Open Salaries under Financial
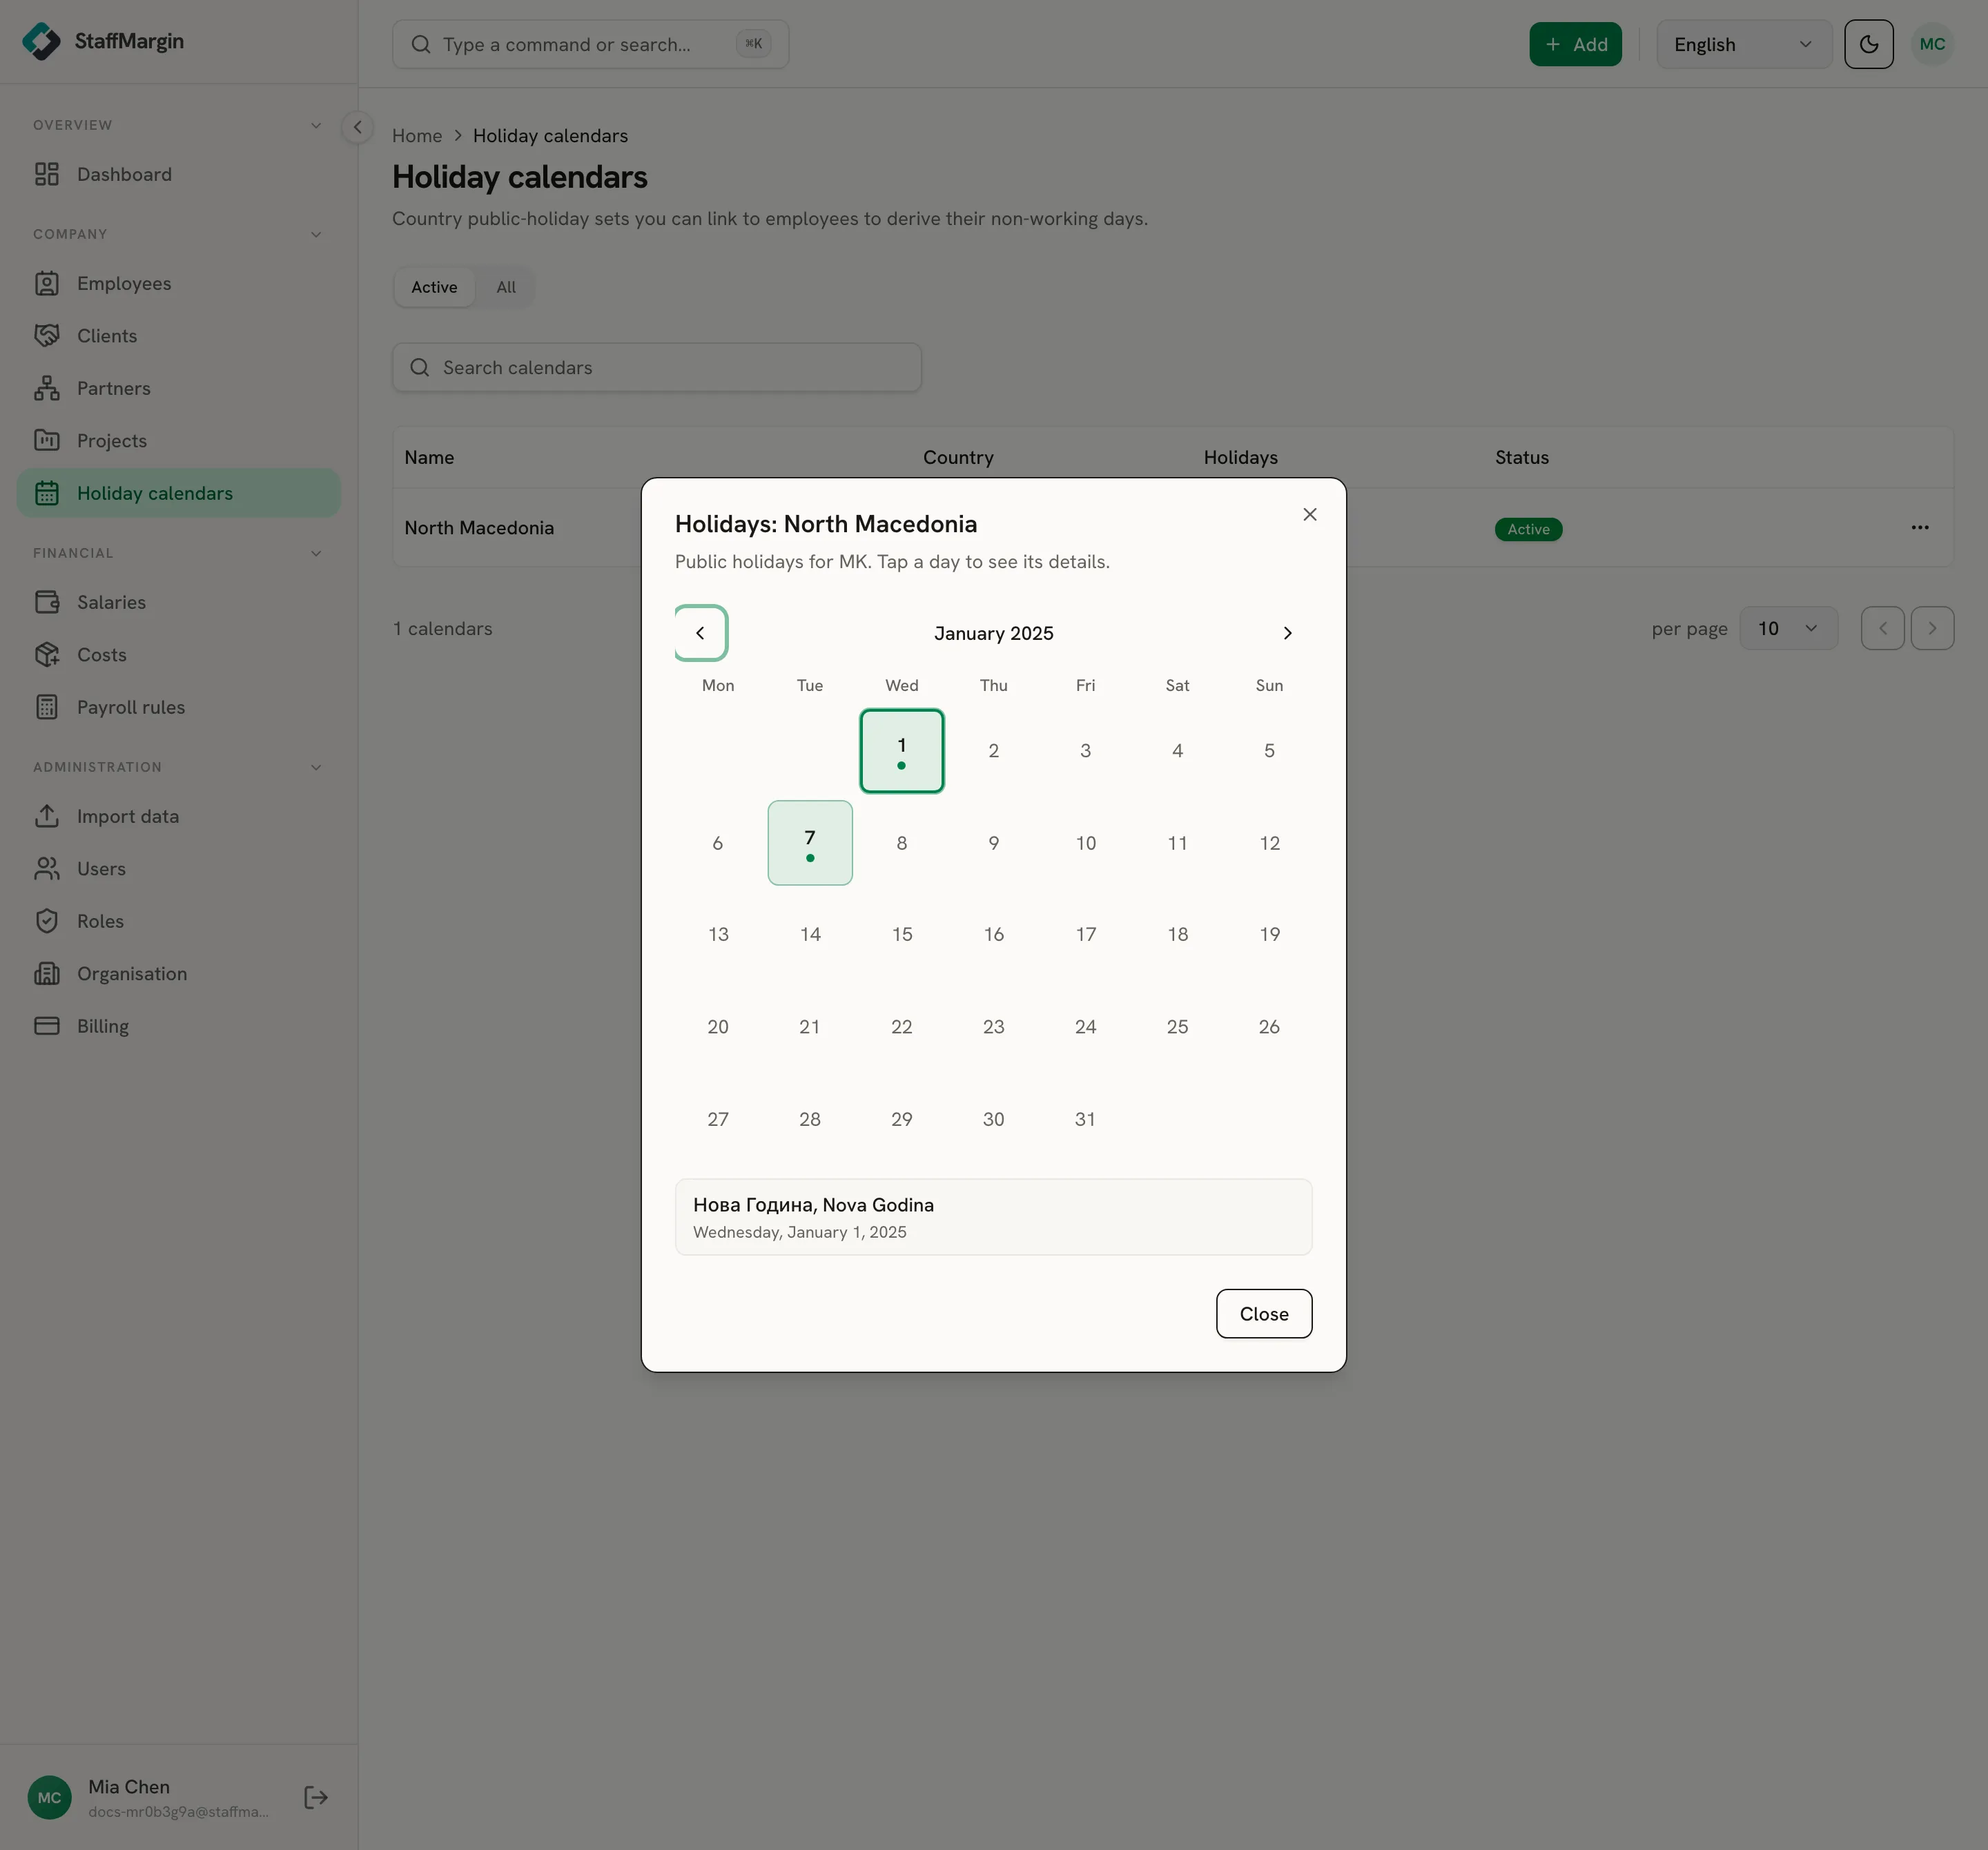 pos(178,602)
